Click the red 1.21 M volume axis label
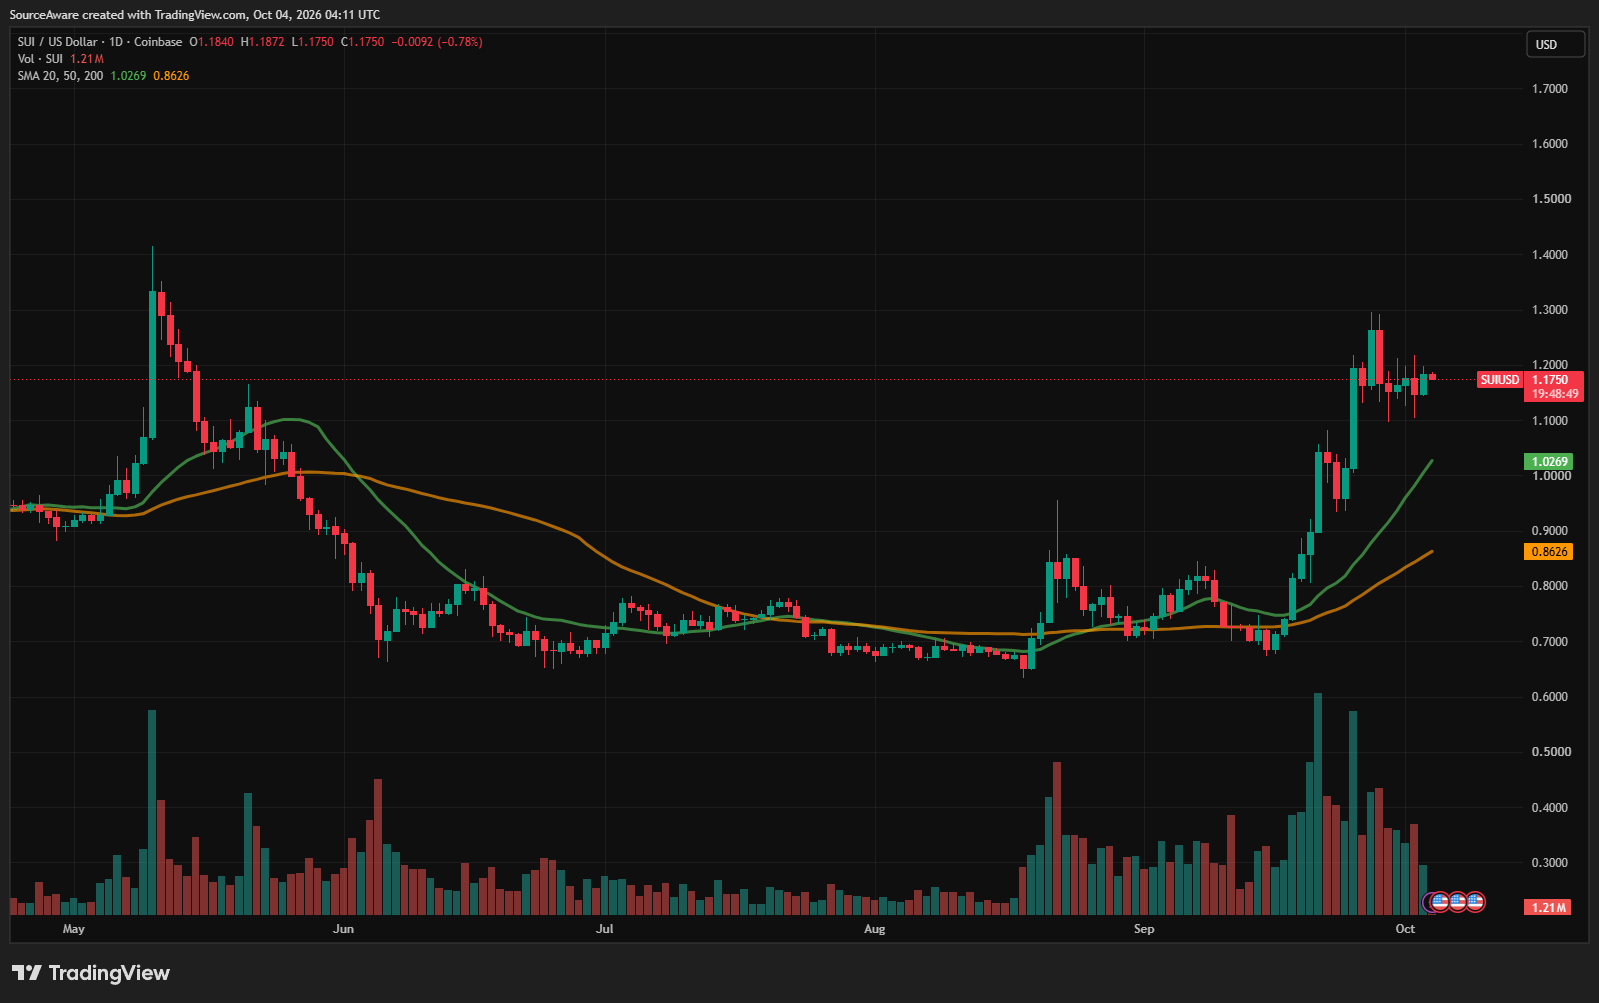The height and width of the screenshot is (1003, 1599). coord(1548,907)
